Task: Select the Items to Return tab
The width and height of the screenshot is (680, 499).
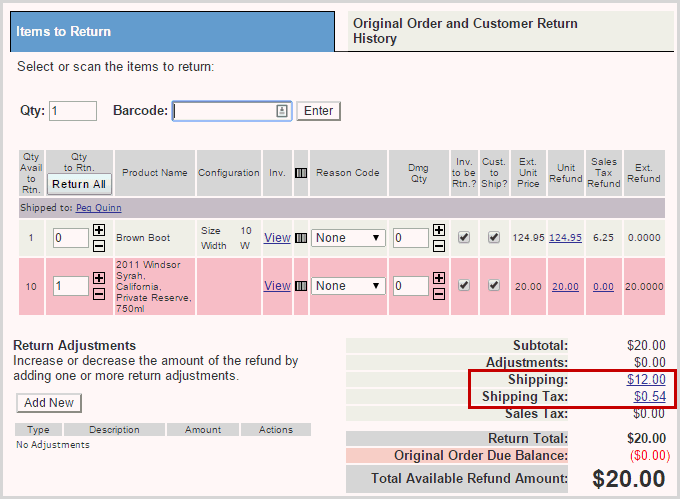Action: [x=172, y=32]
